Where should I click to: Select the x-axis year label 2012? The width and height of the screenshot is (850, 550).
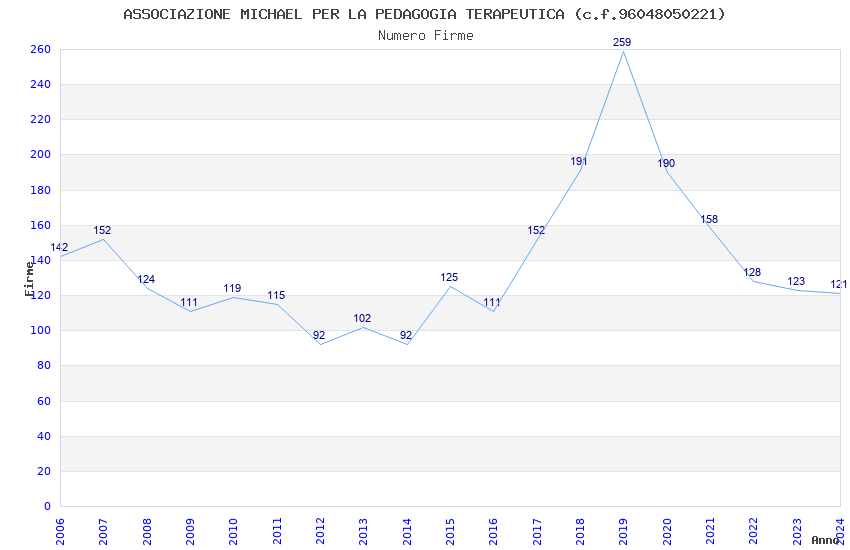coord(320,532)
